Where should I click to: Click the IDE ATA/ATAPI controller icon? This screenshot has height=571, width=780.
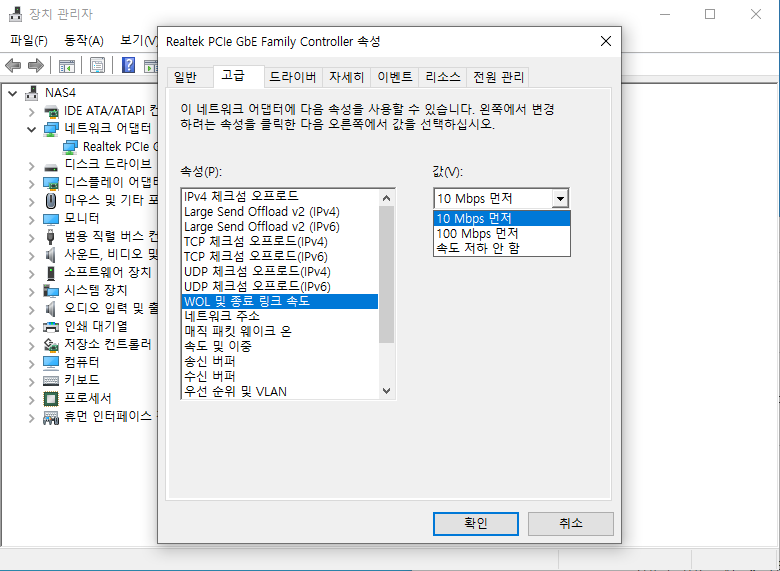tap(51, 110)
